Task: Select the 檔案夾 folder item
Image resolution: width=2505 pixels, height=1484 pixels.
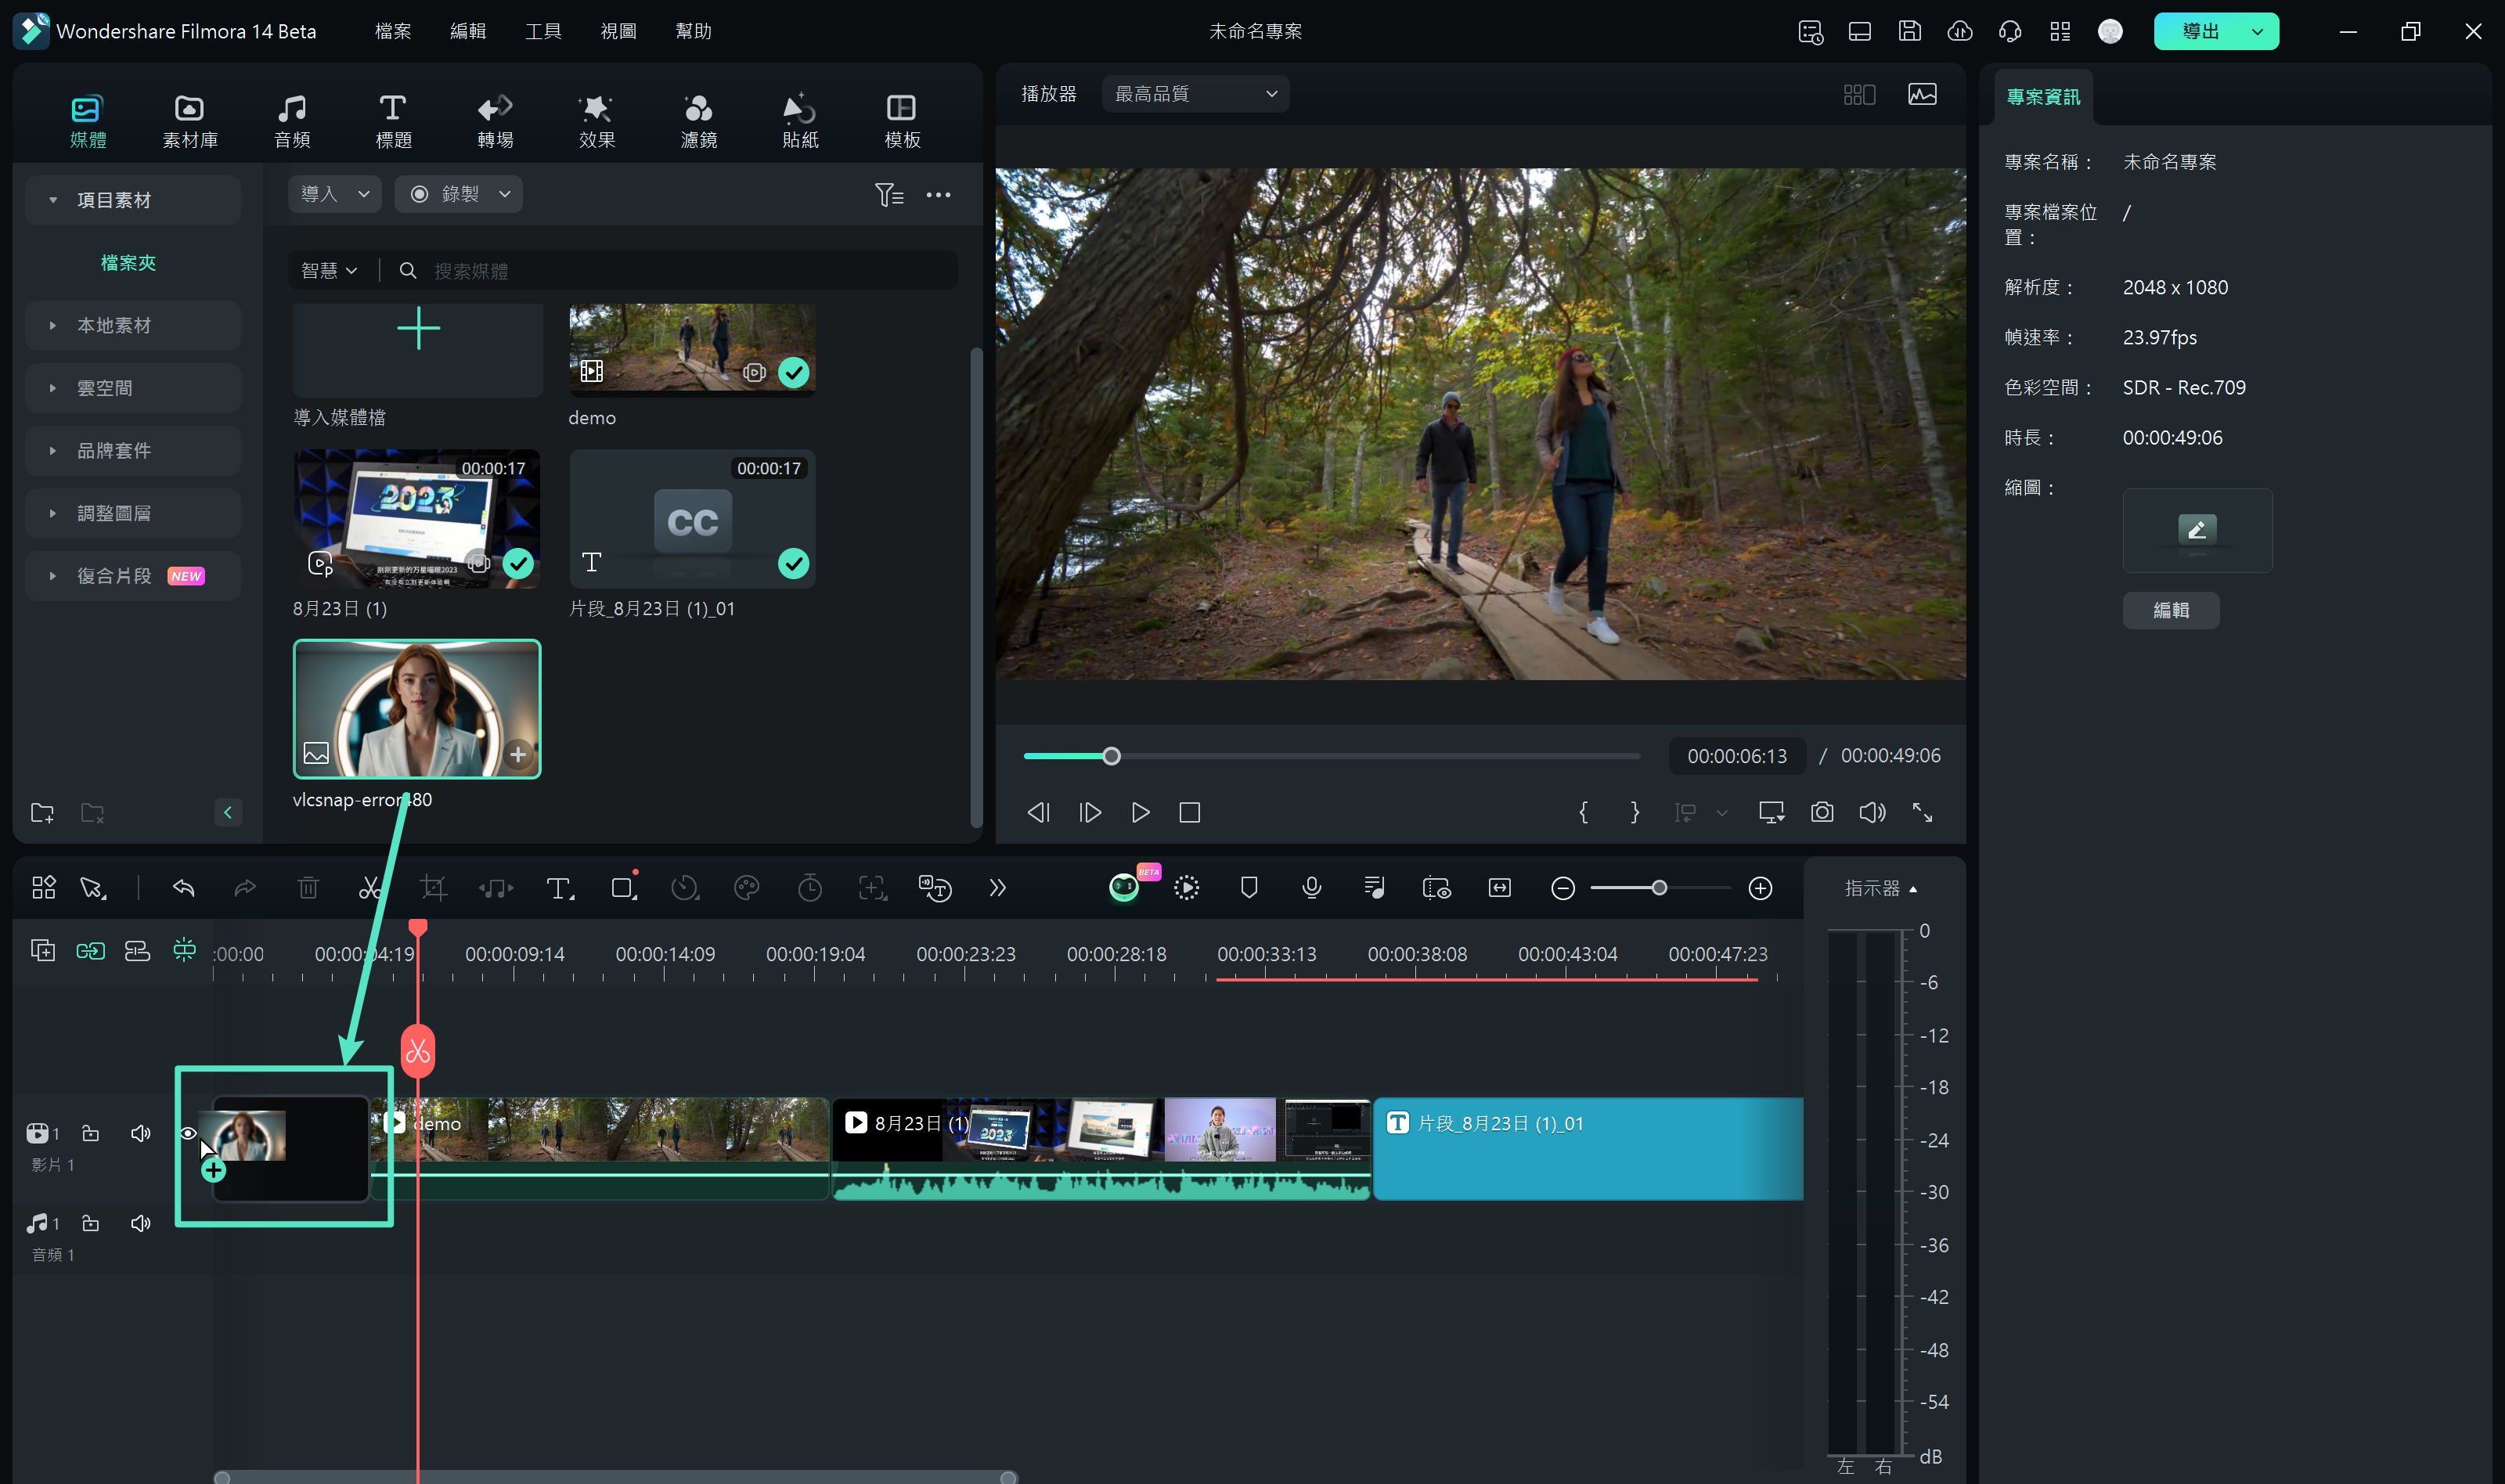Action: pos(128,263)
